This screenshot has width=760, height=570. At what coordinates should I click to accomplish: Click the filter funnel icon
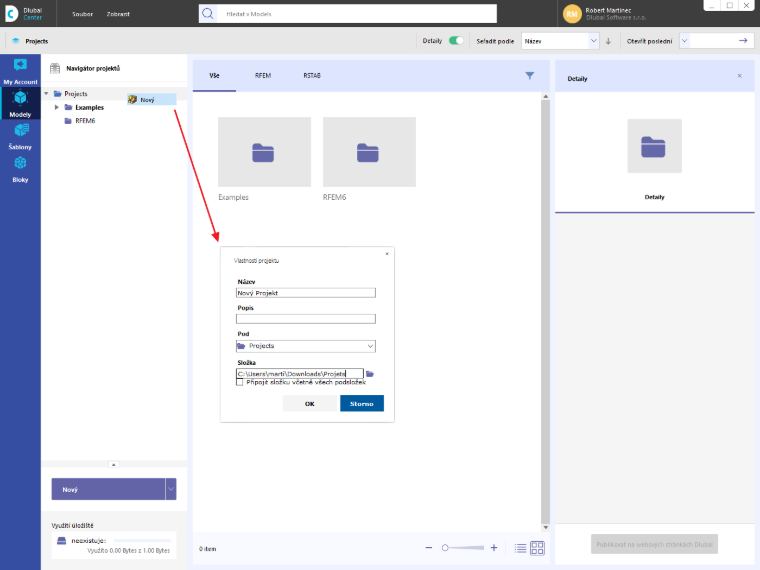(530, 76)
